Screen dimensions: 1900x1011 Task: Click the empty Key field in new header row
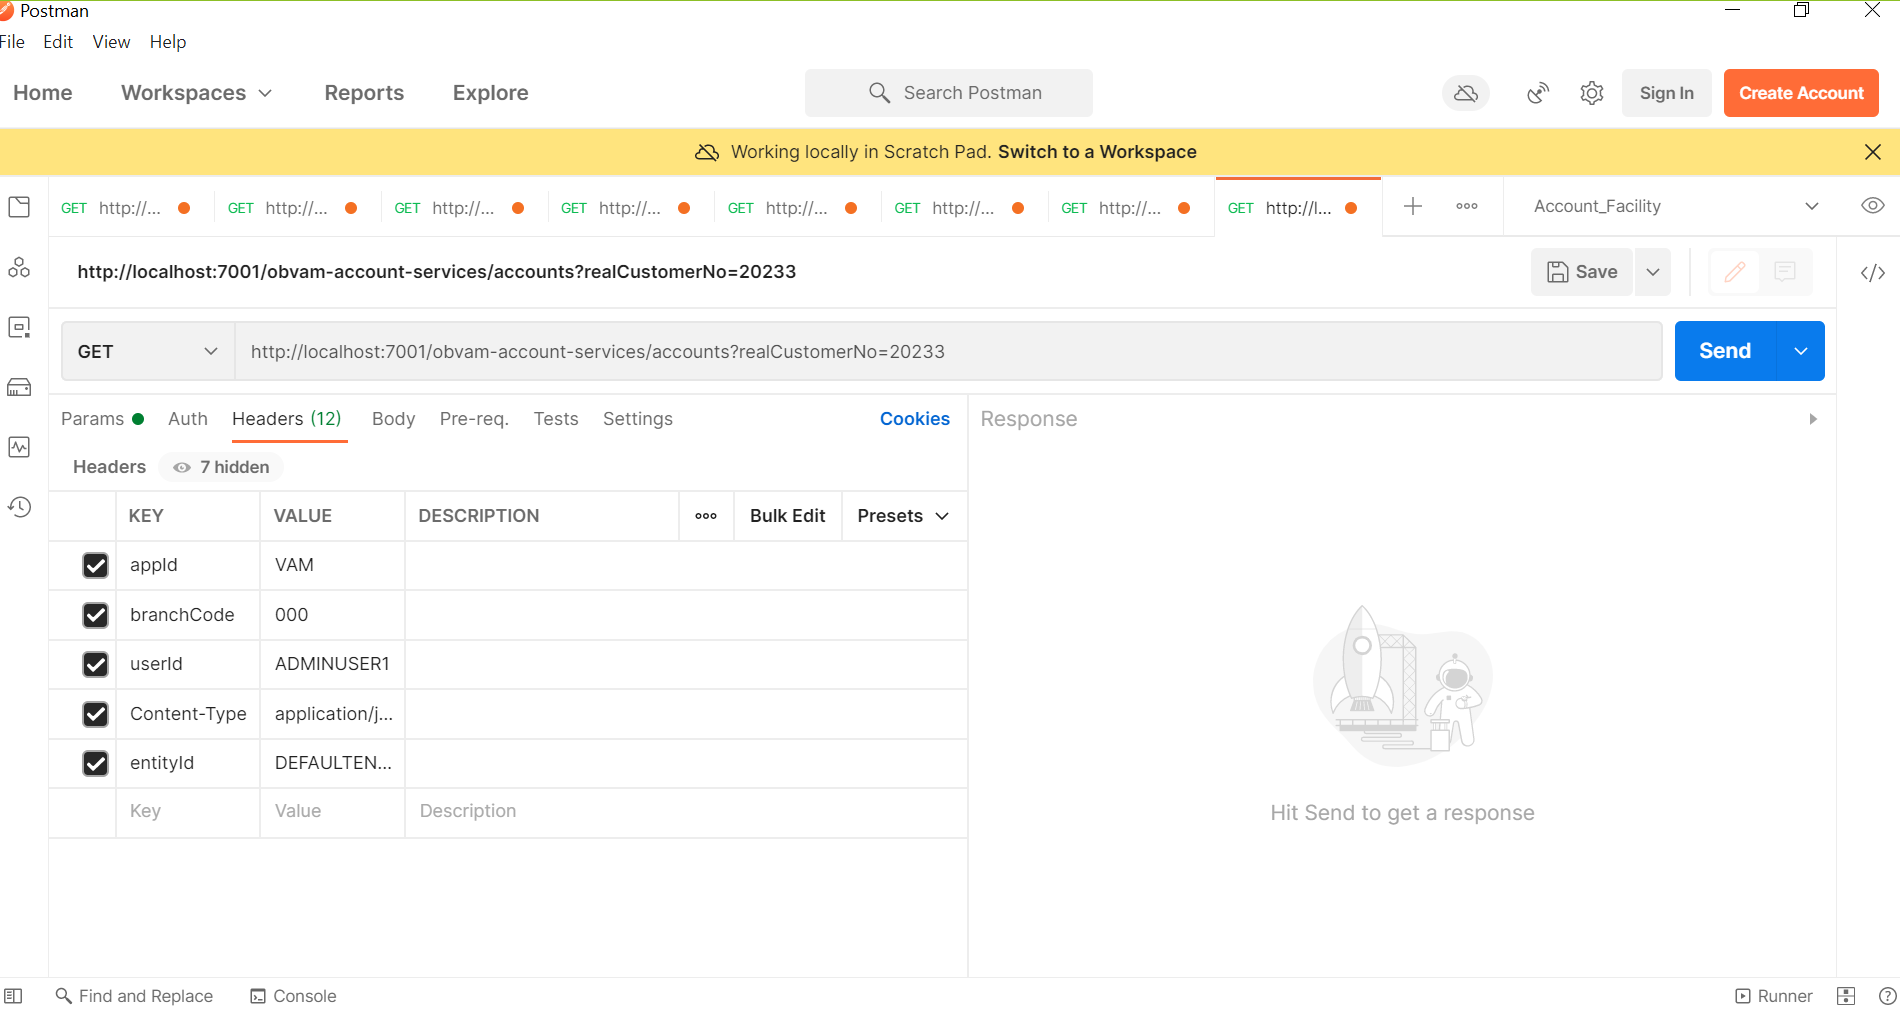pyautogui.click(x=188, y=812)
